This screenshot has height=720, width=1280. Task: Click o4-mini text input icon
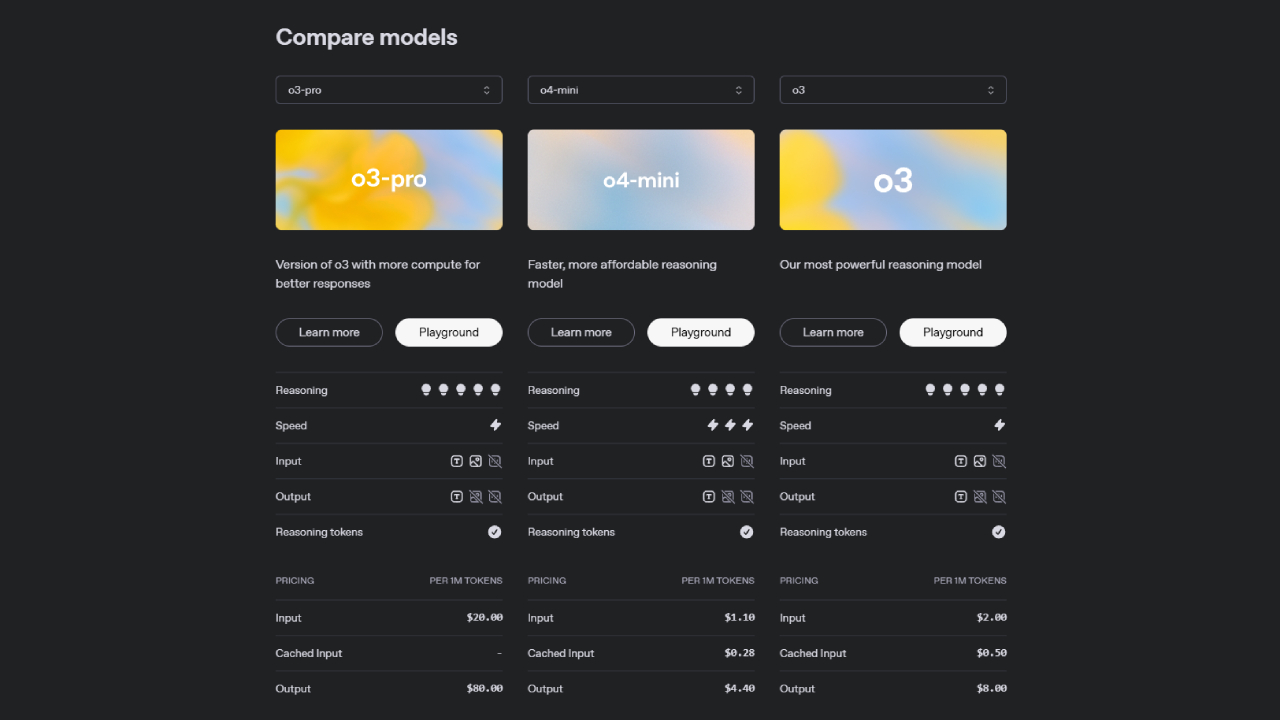point(709,461)
